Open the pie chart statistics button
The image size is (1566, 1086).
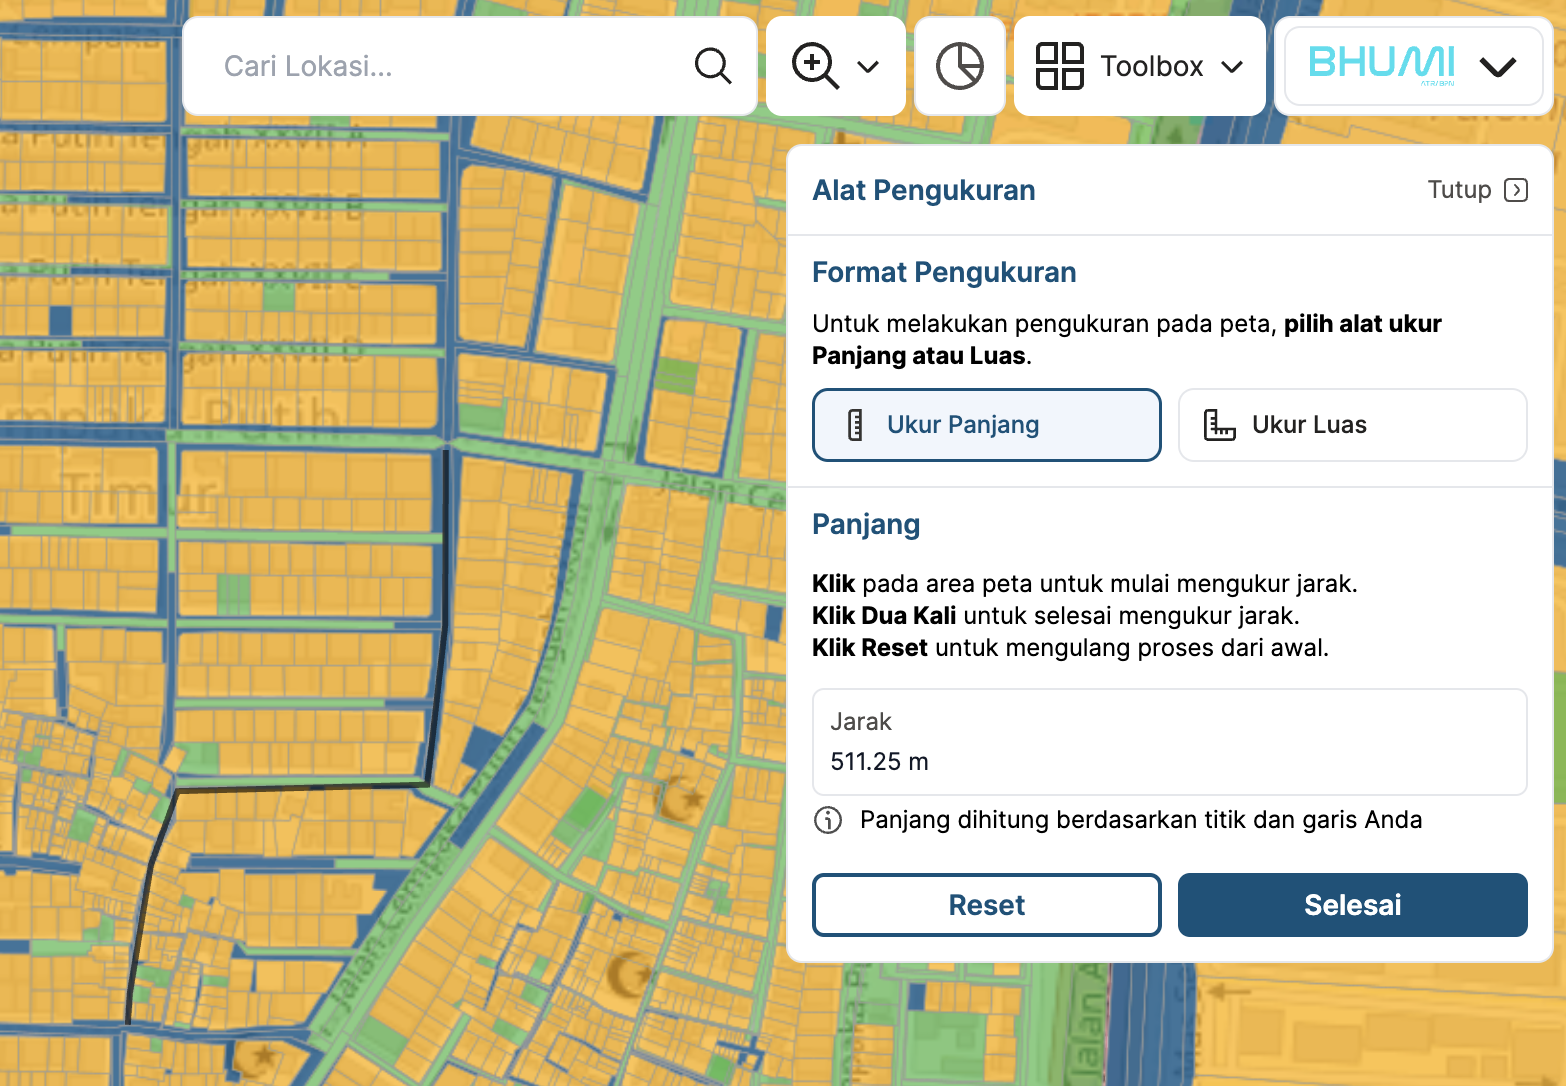[x=960, y=66]
